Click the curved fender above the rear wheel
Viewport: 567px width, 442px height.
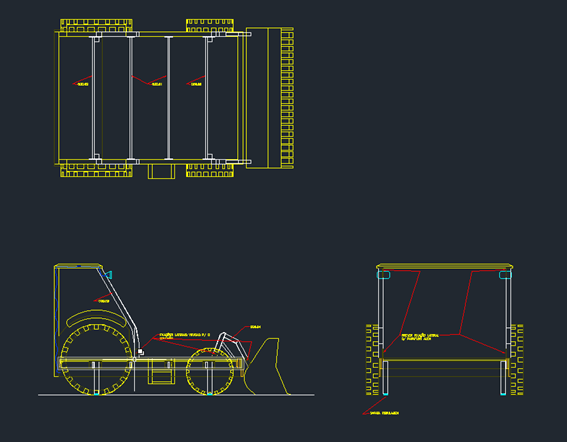coord(95,317)
